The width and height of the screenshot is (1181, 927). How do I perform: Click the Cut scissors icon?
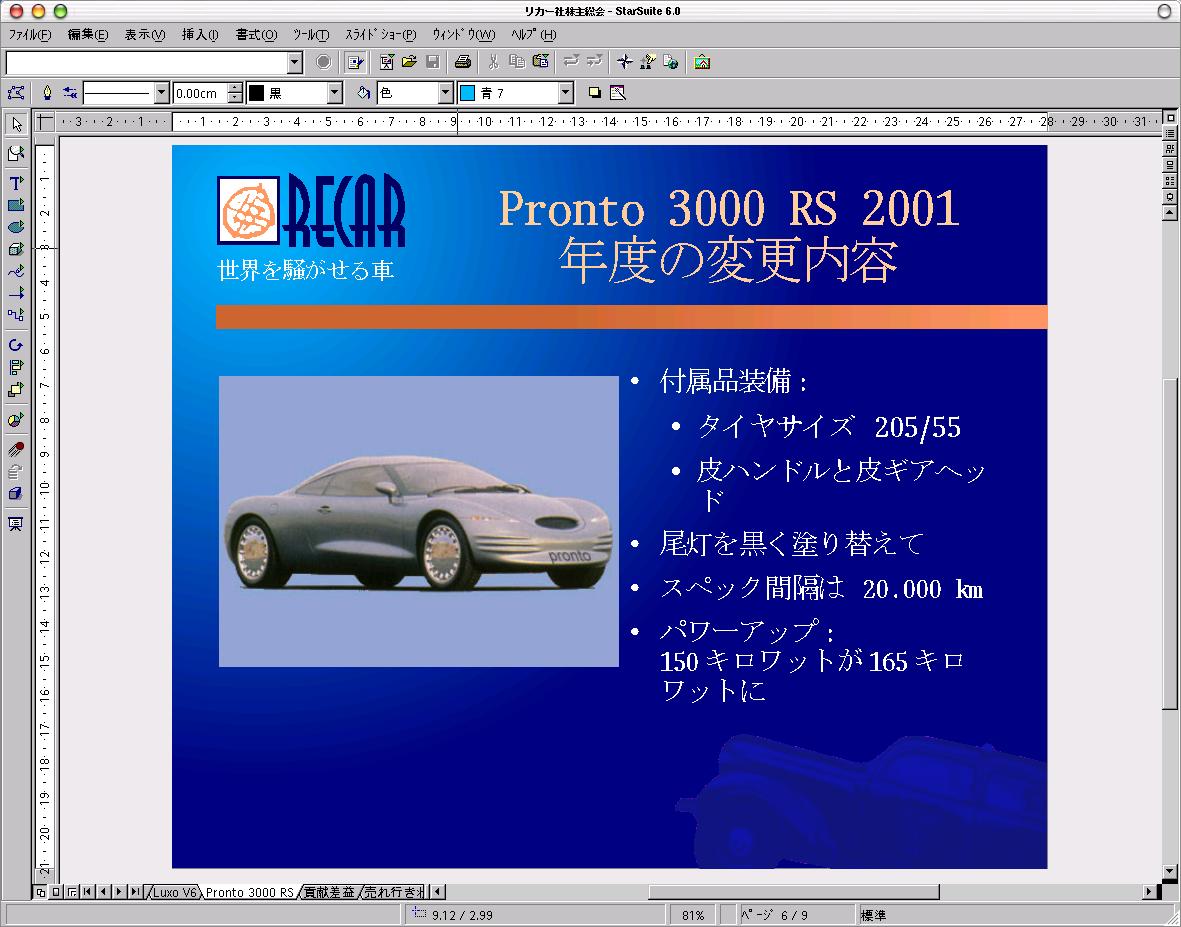[x=493, y=62]
